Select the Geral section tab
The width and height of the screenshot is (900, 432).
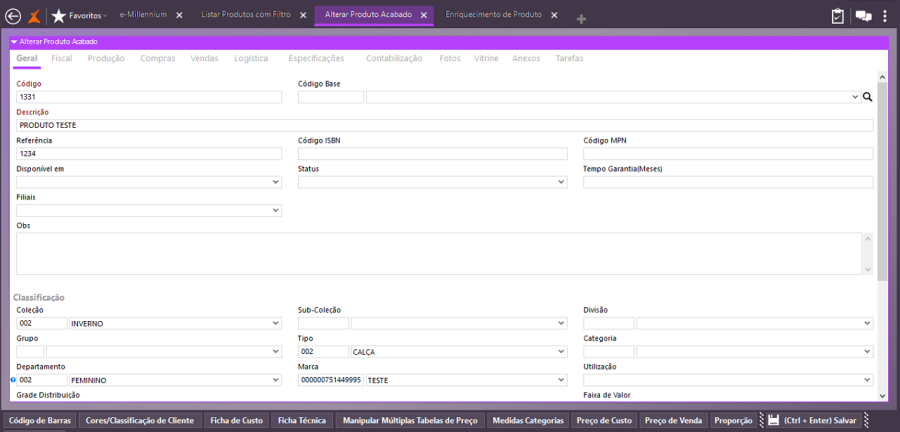pos(27,59)
